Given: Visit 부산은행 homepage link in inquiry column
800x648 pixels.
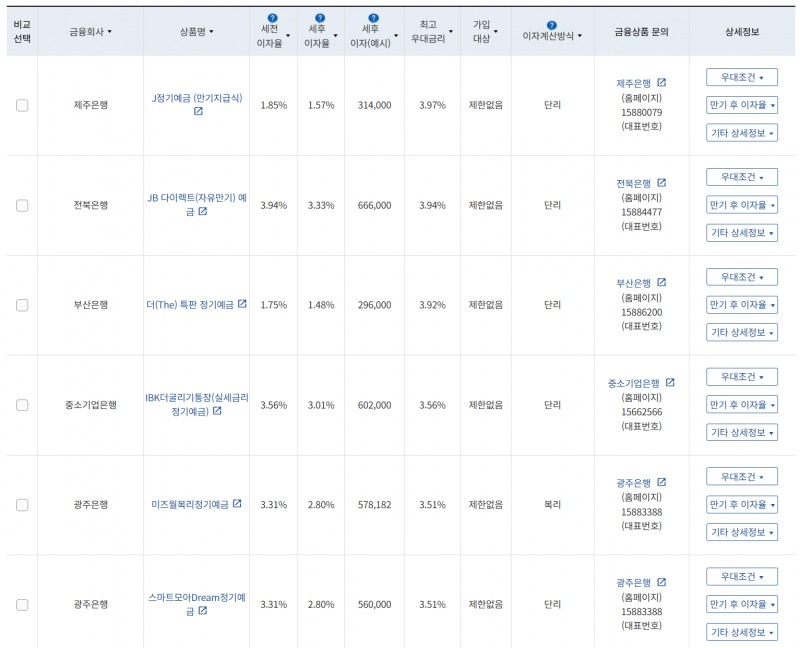Looking at the screenshot, I should (633, 283).
